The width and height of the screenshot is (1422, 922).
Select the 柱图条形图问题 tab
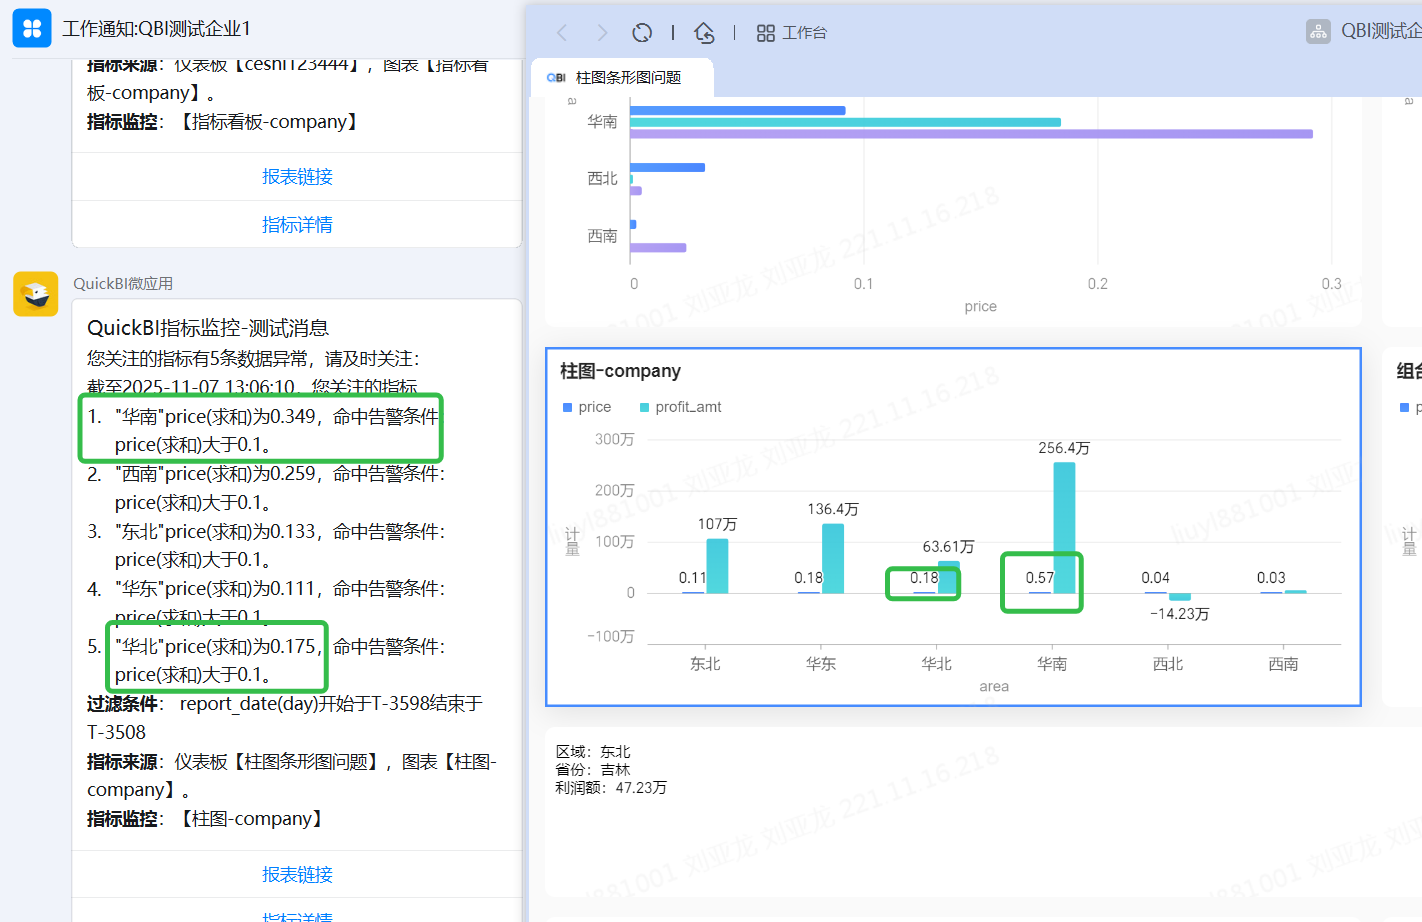coord(627,78)
